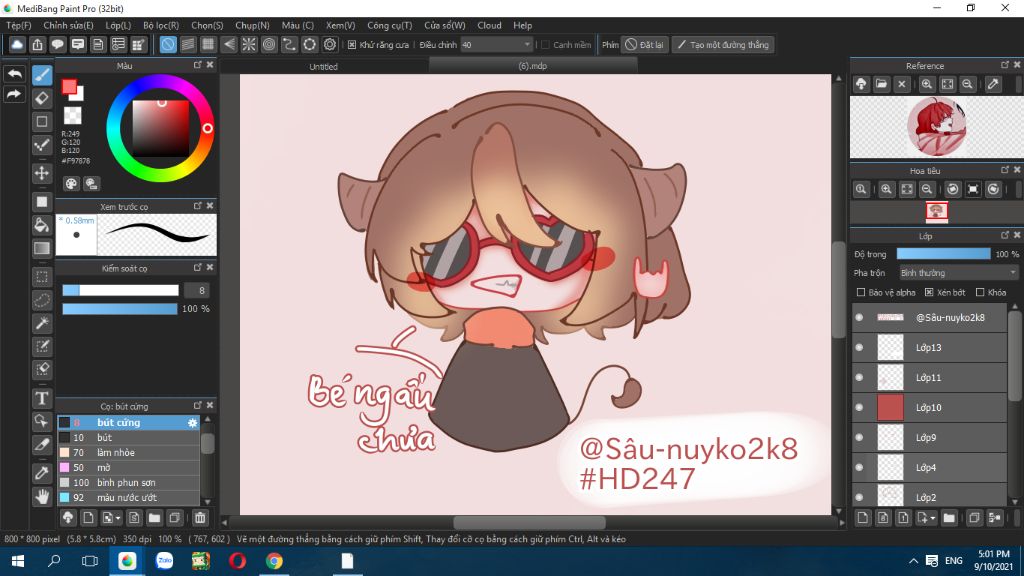This screenshot has width=1024, height=576.
Task: Open the cloud save icon in toolbar
Action: 17,44
